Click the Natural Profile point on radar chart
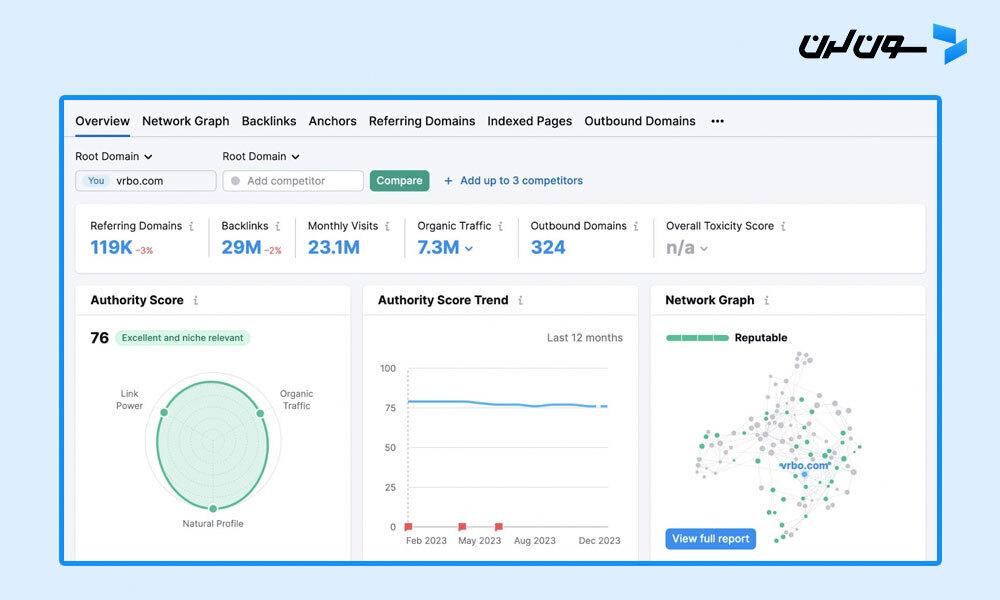1000x600 pixels. pos(213,508)
